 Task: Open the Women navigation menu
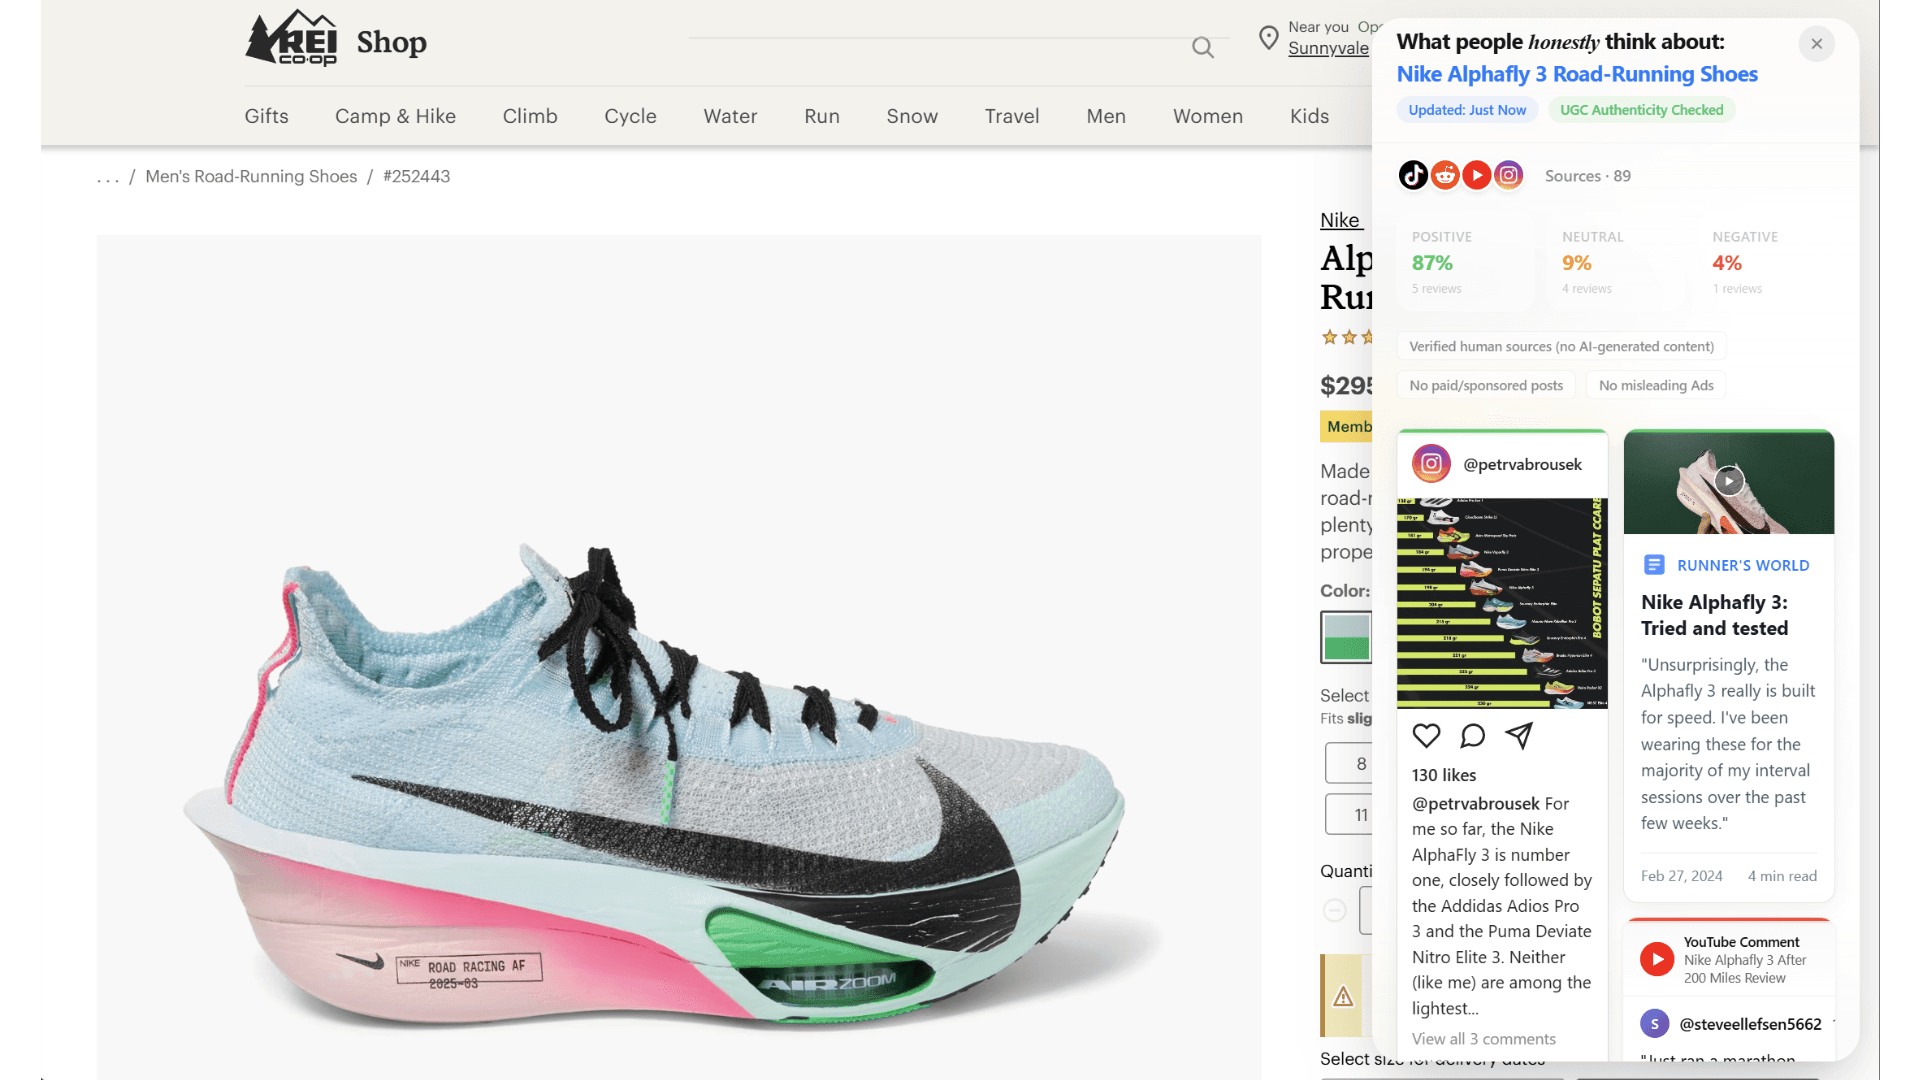[x=1207, y=116]
